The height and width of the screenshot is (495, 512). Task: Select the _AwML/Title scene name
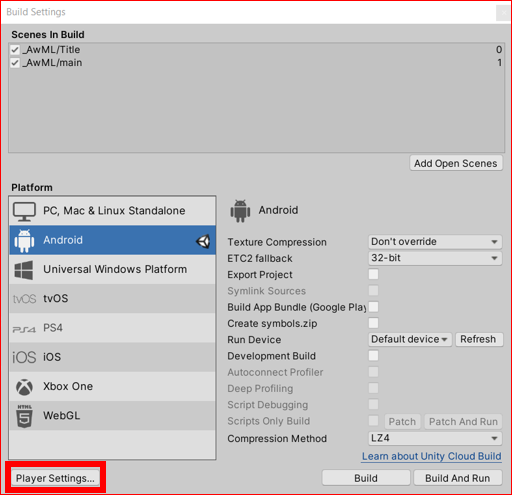(51, 50)
